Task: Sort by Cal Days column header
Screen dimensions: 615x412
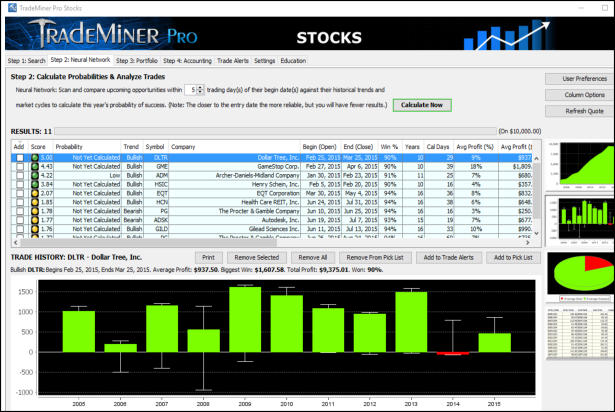Action: (438, 147)
